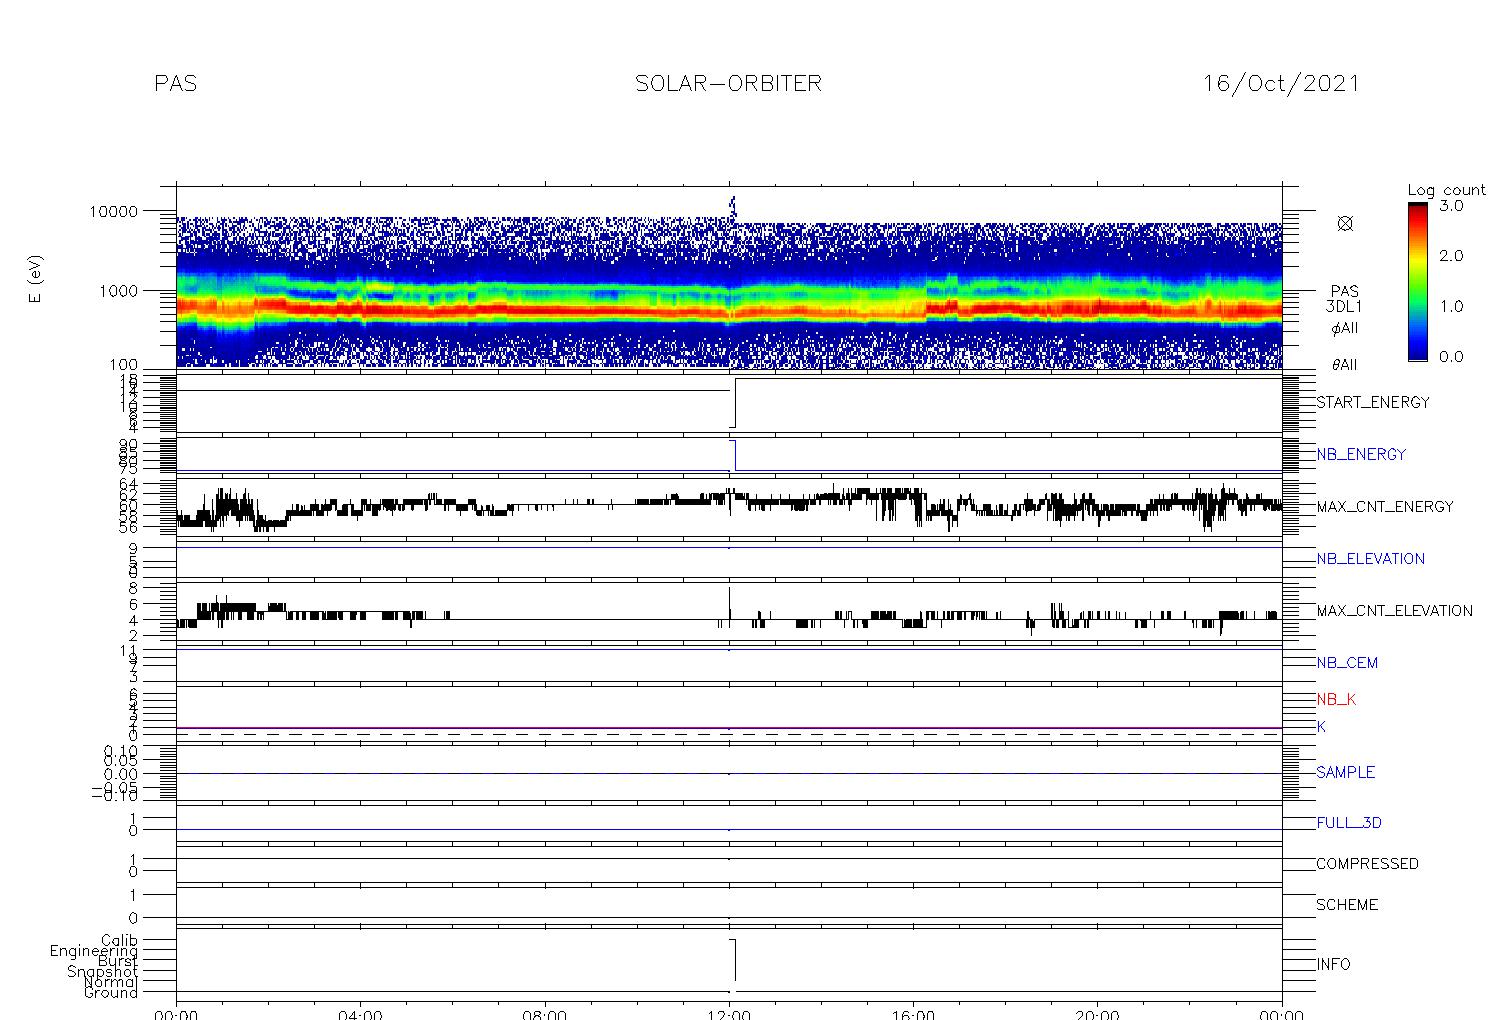The width and height of the screenshot is (1512, 1020).
Task: Click the 'Snapshot' mode label
Action: coord(102,972)
